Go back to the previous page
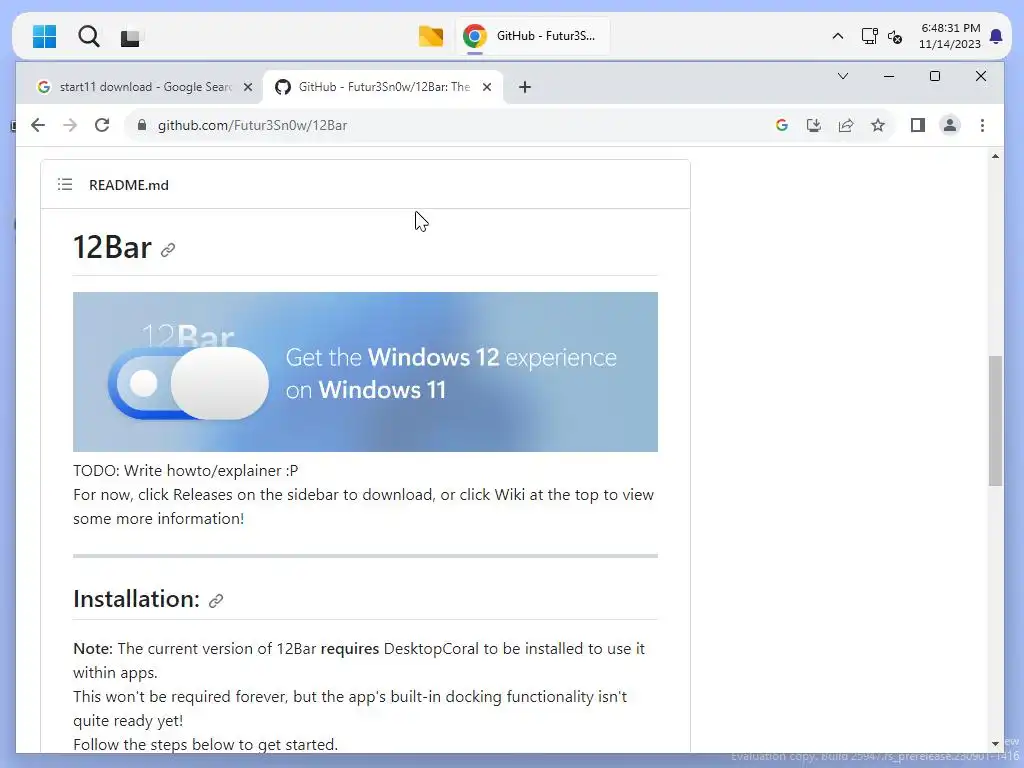The image size is (1024, 768). point(38,125)
